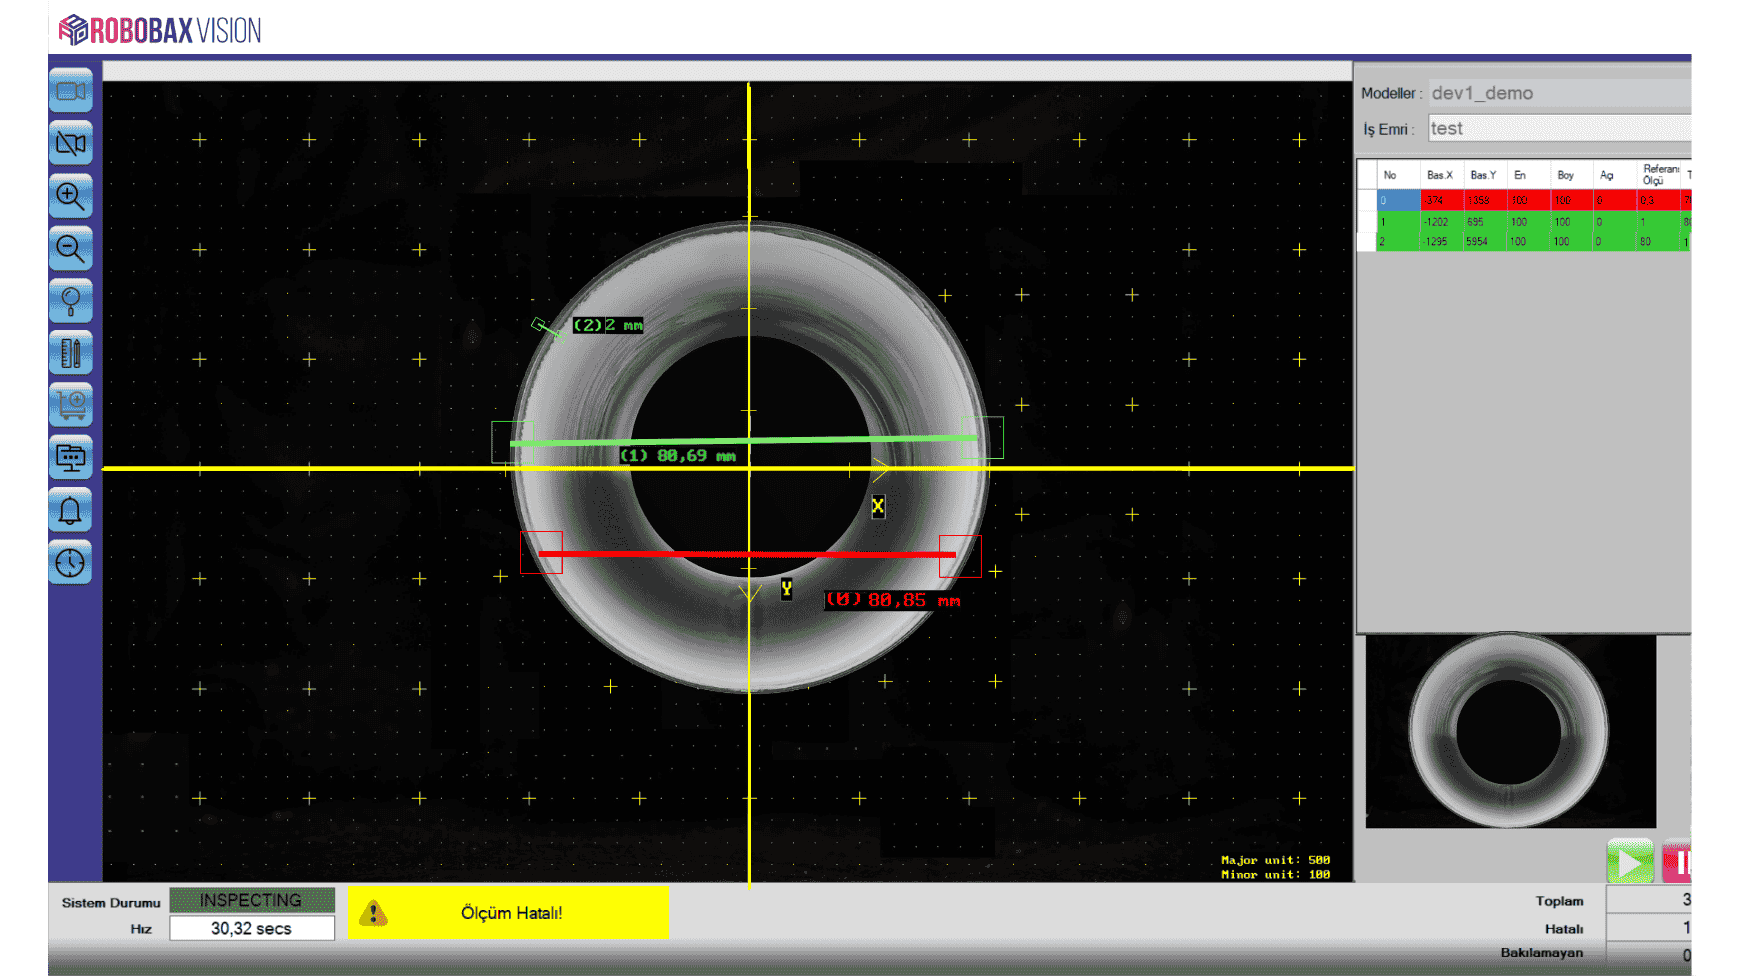The height and width of the screenshot is (976, 1744).
Task: Click the red (0) 80,85 mm measurement label
Action: [892, 600]
